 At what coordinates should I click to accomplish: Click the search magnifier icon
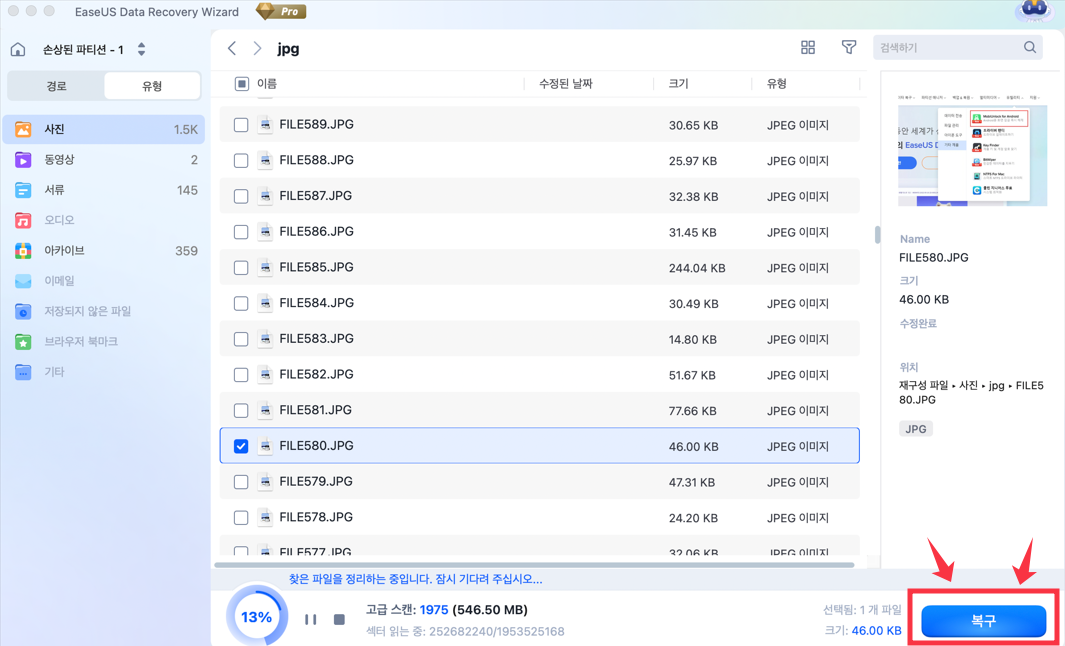(x=1030, y=48)
